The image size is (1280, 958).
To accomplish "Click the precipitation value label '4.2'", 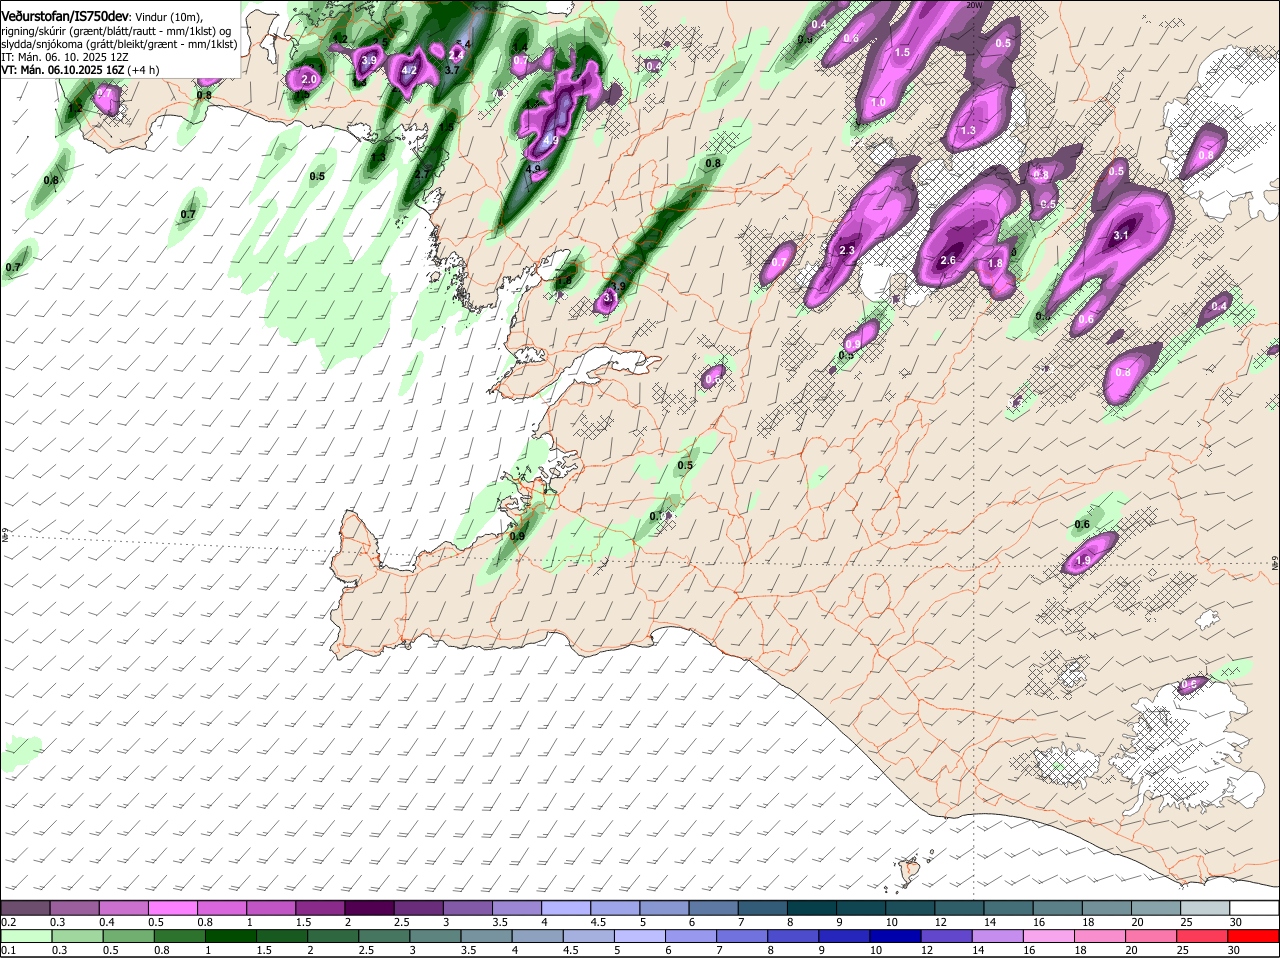I will tap(409, 71).
